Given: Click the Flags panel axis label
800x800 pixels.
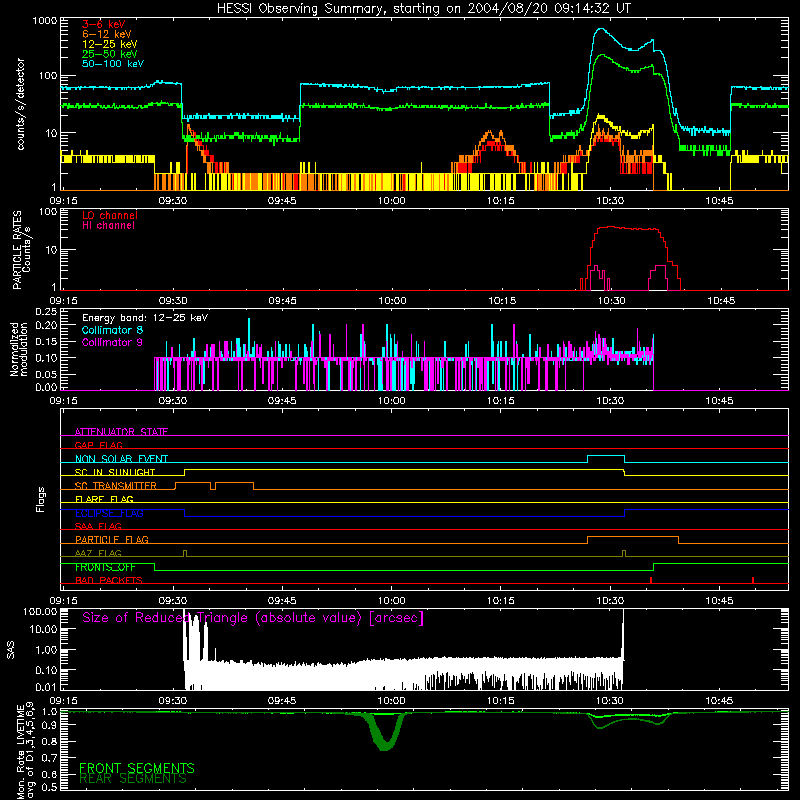Looking at the screenshot, I should (x=40, y=499).
